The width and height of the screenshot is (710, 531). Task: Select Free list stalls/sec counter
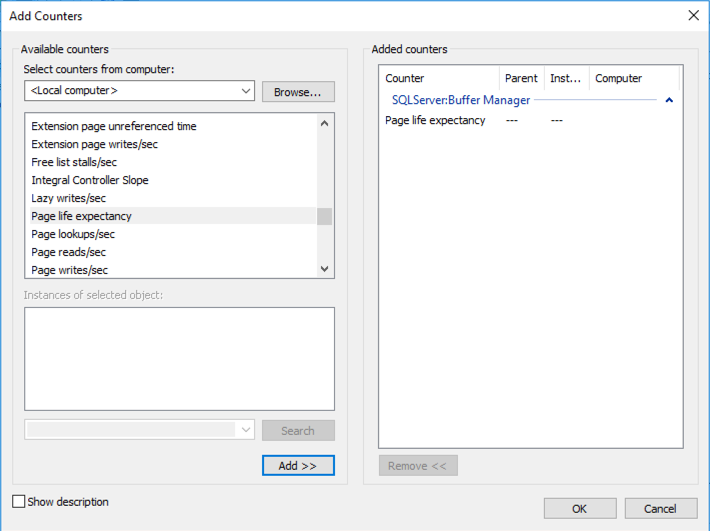[173, 162]
